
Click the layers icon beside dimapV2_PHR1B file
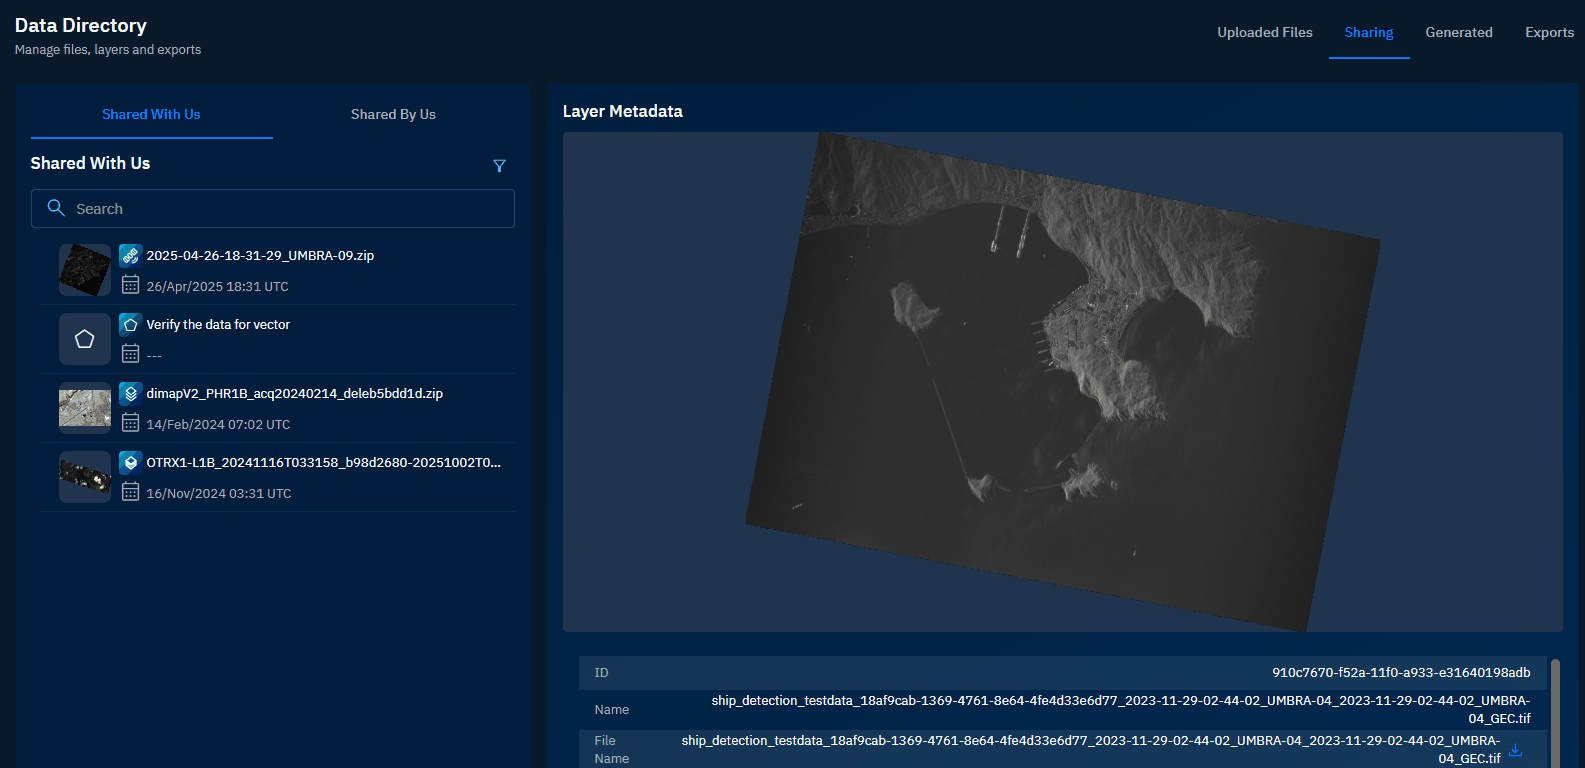[130, 394]
